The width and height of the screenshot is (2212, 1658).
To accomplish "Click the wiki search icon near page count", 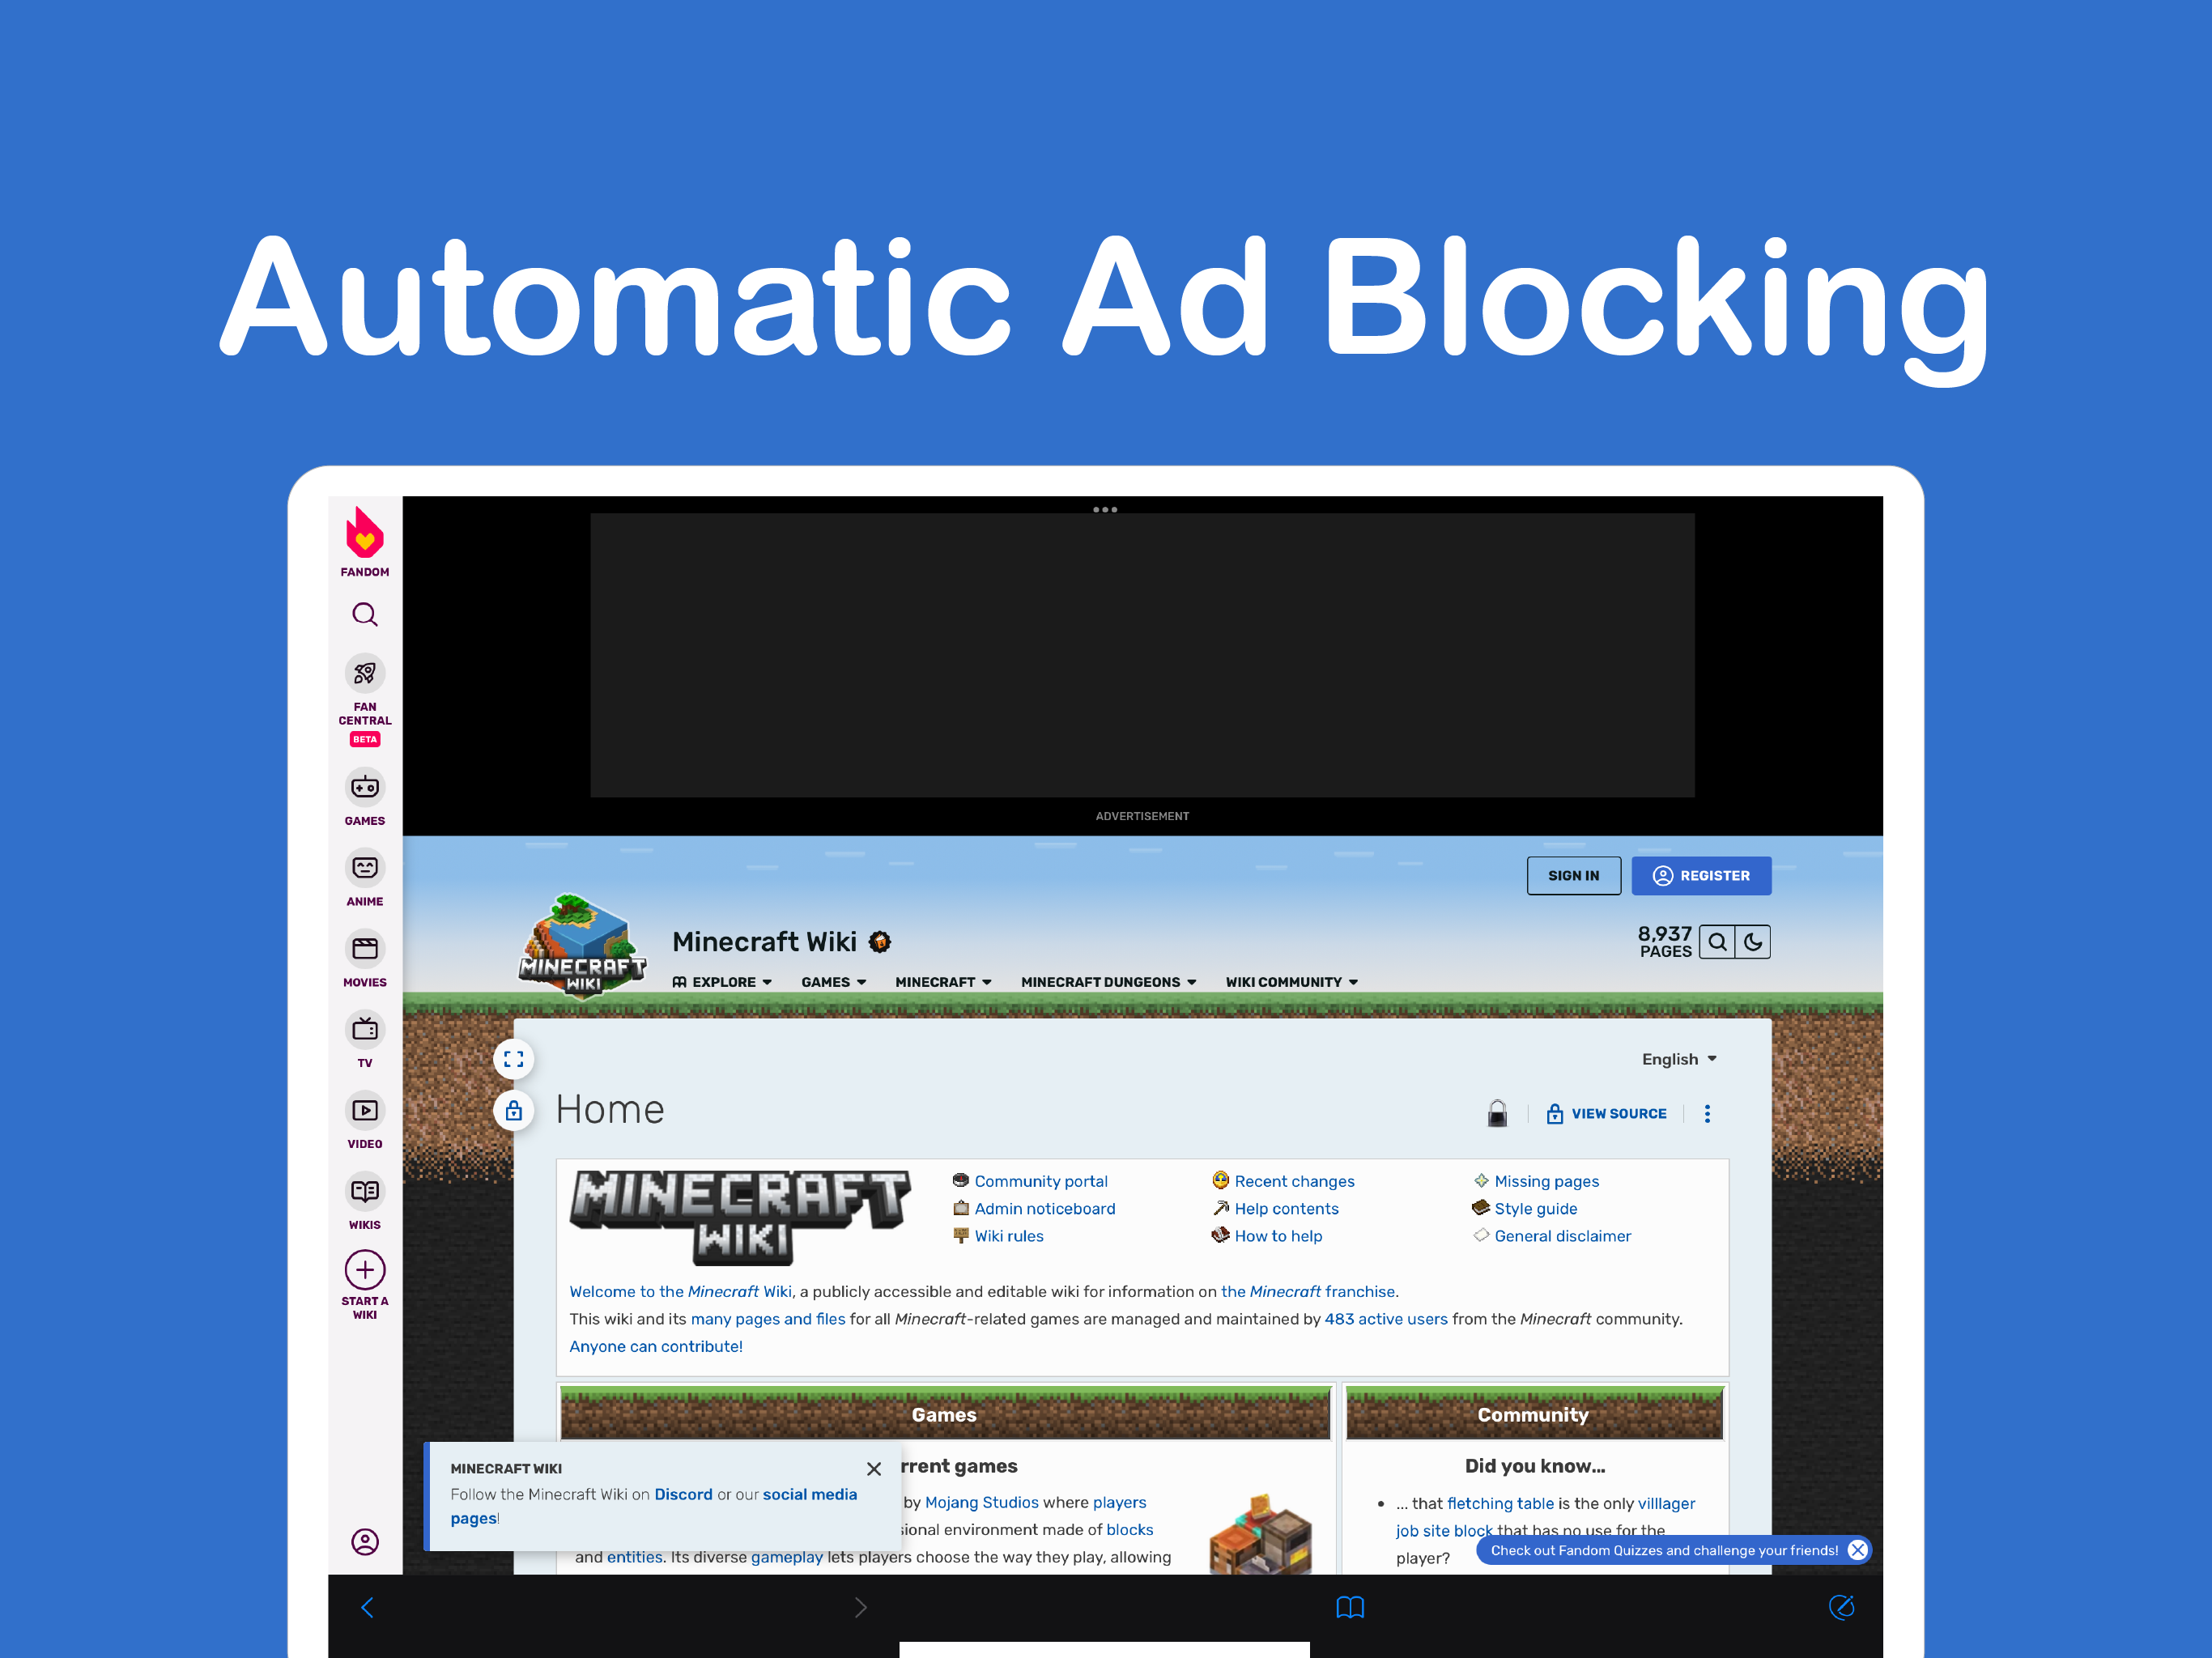I will pyautogui.click(x=1717, y=942).
